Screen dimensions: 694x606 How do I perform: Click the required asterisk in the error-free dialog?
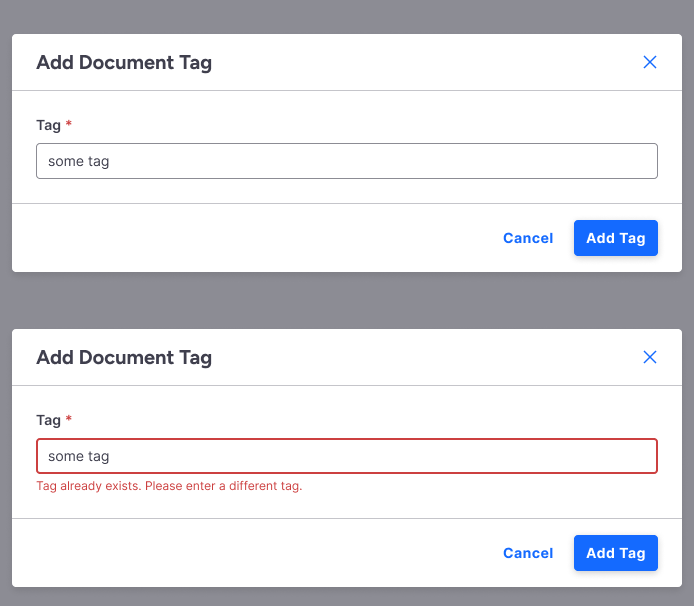pos(69,125)
